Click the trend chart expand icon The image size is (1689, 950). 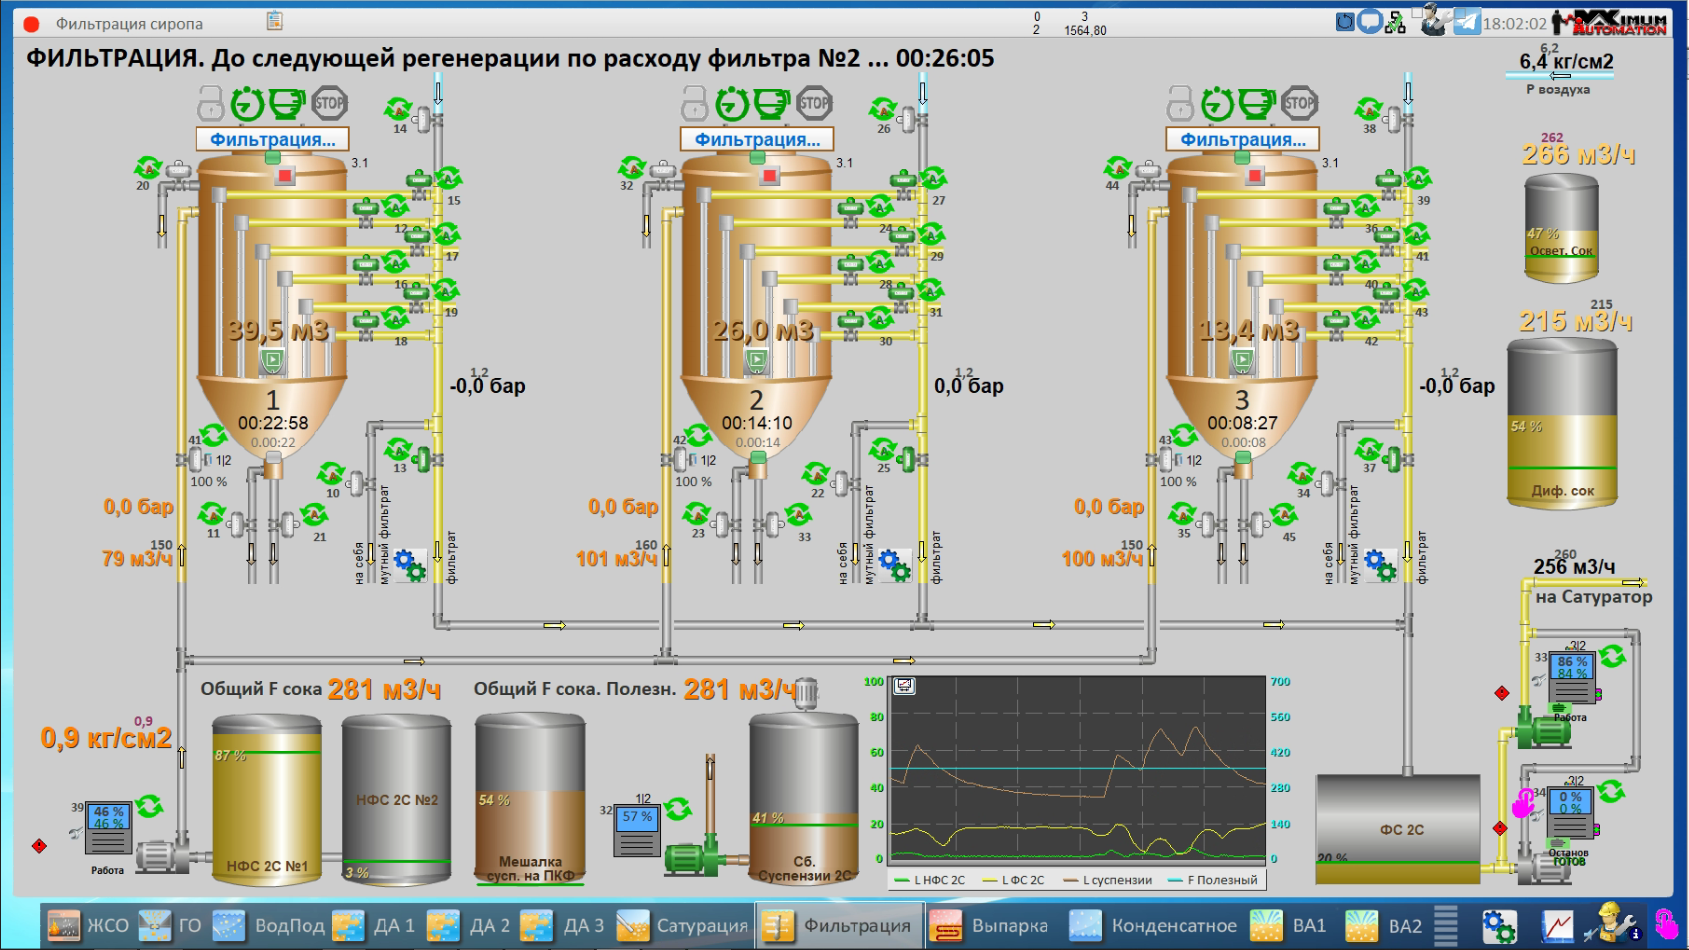[x=904, y=686]
